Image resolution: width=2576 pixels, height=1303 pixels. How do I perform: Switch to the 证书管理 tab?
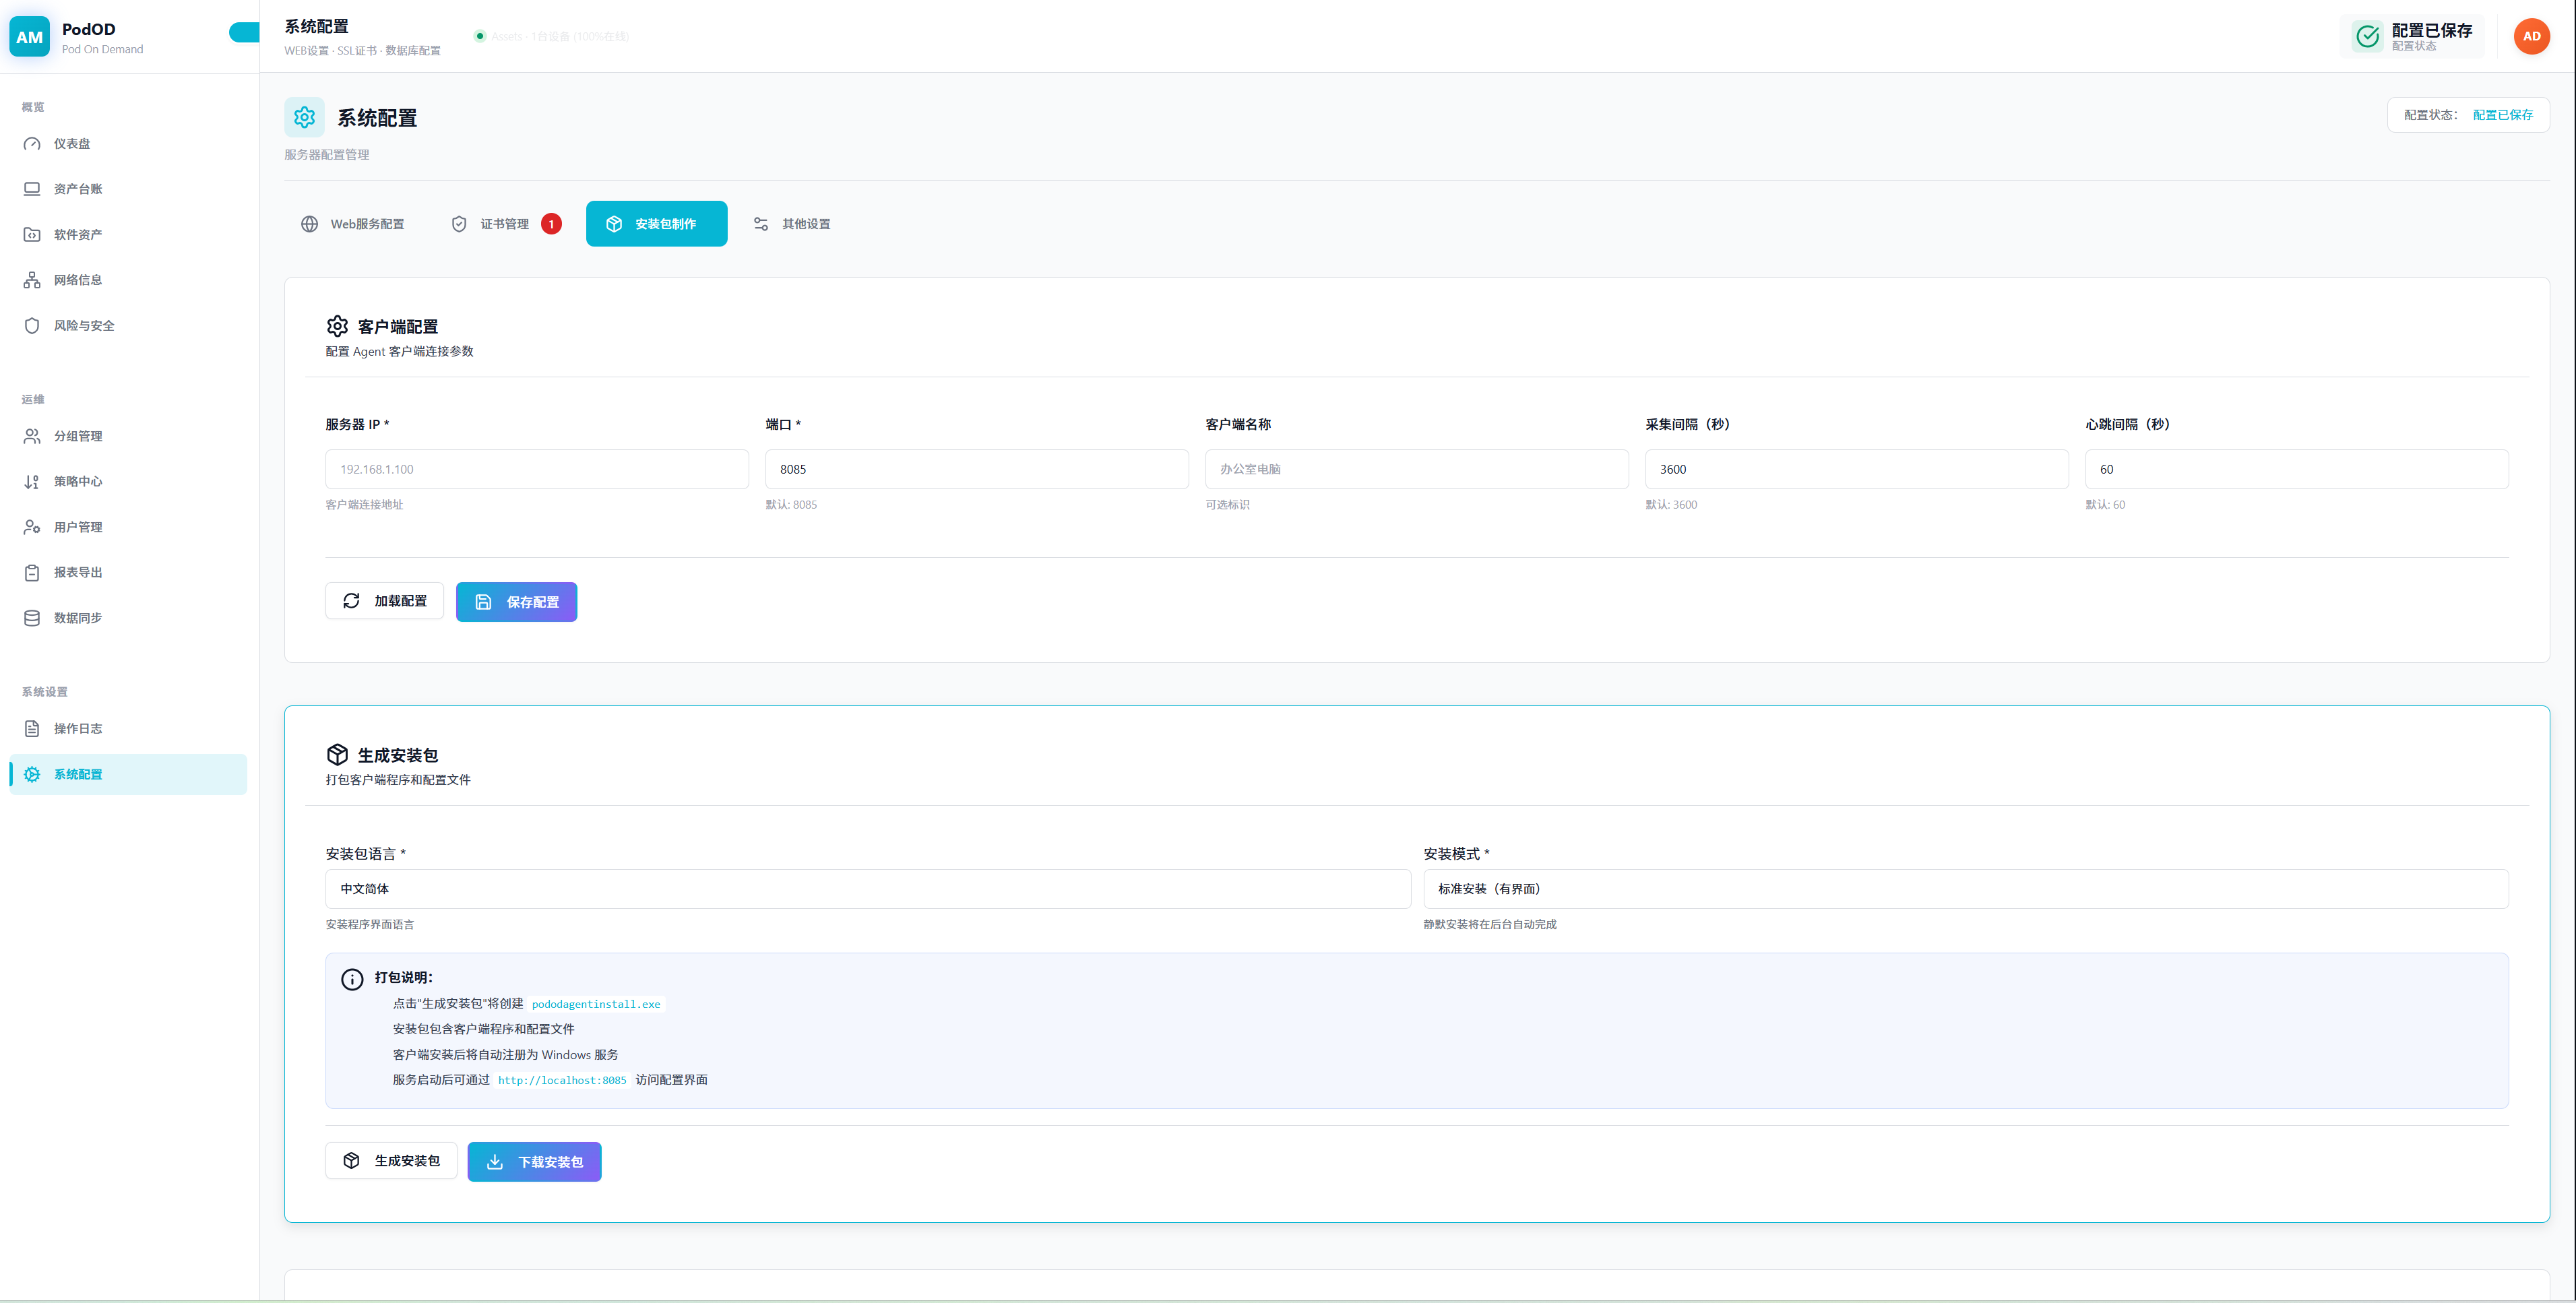[x=505, y=224]
